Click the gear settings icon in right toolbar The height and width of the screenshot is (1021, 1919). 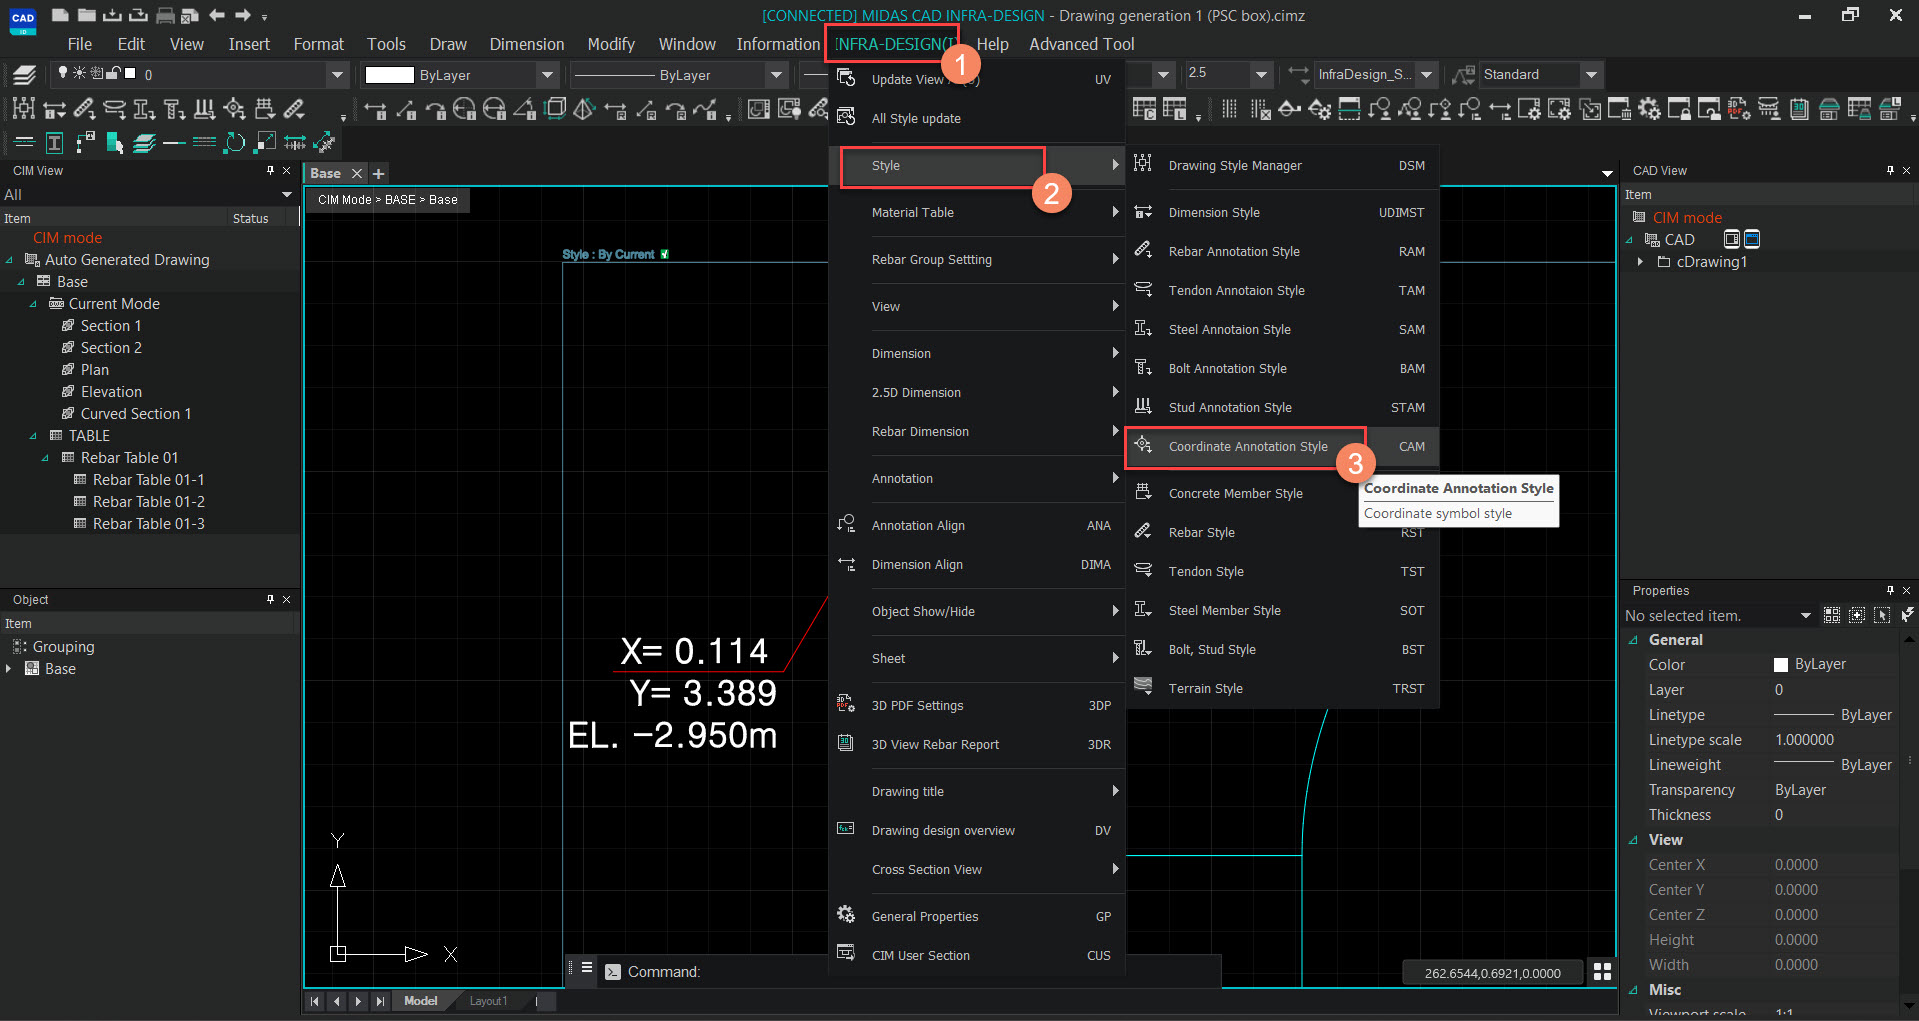click(1649, 109)
